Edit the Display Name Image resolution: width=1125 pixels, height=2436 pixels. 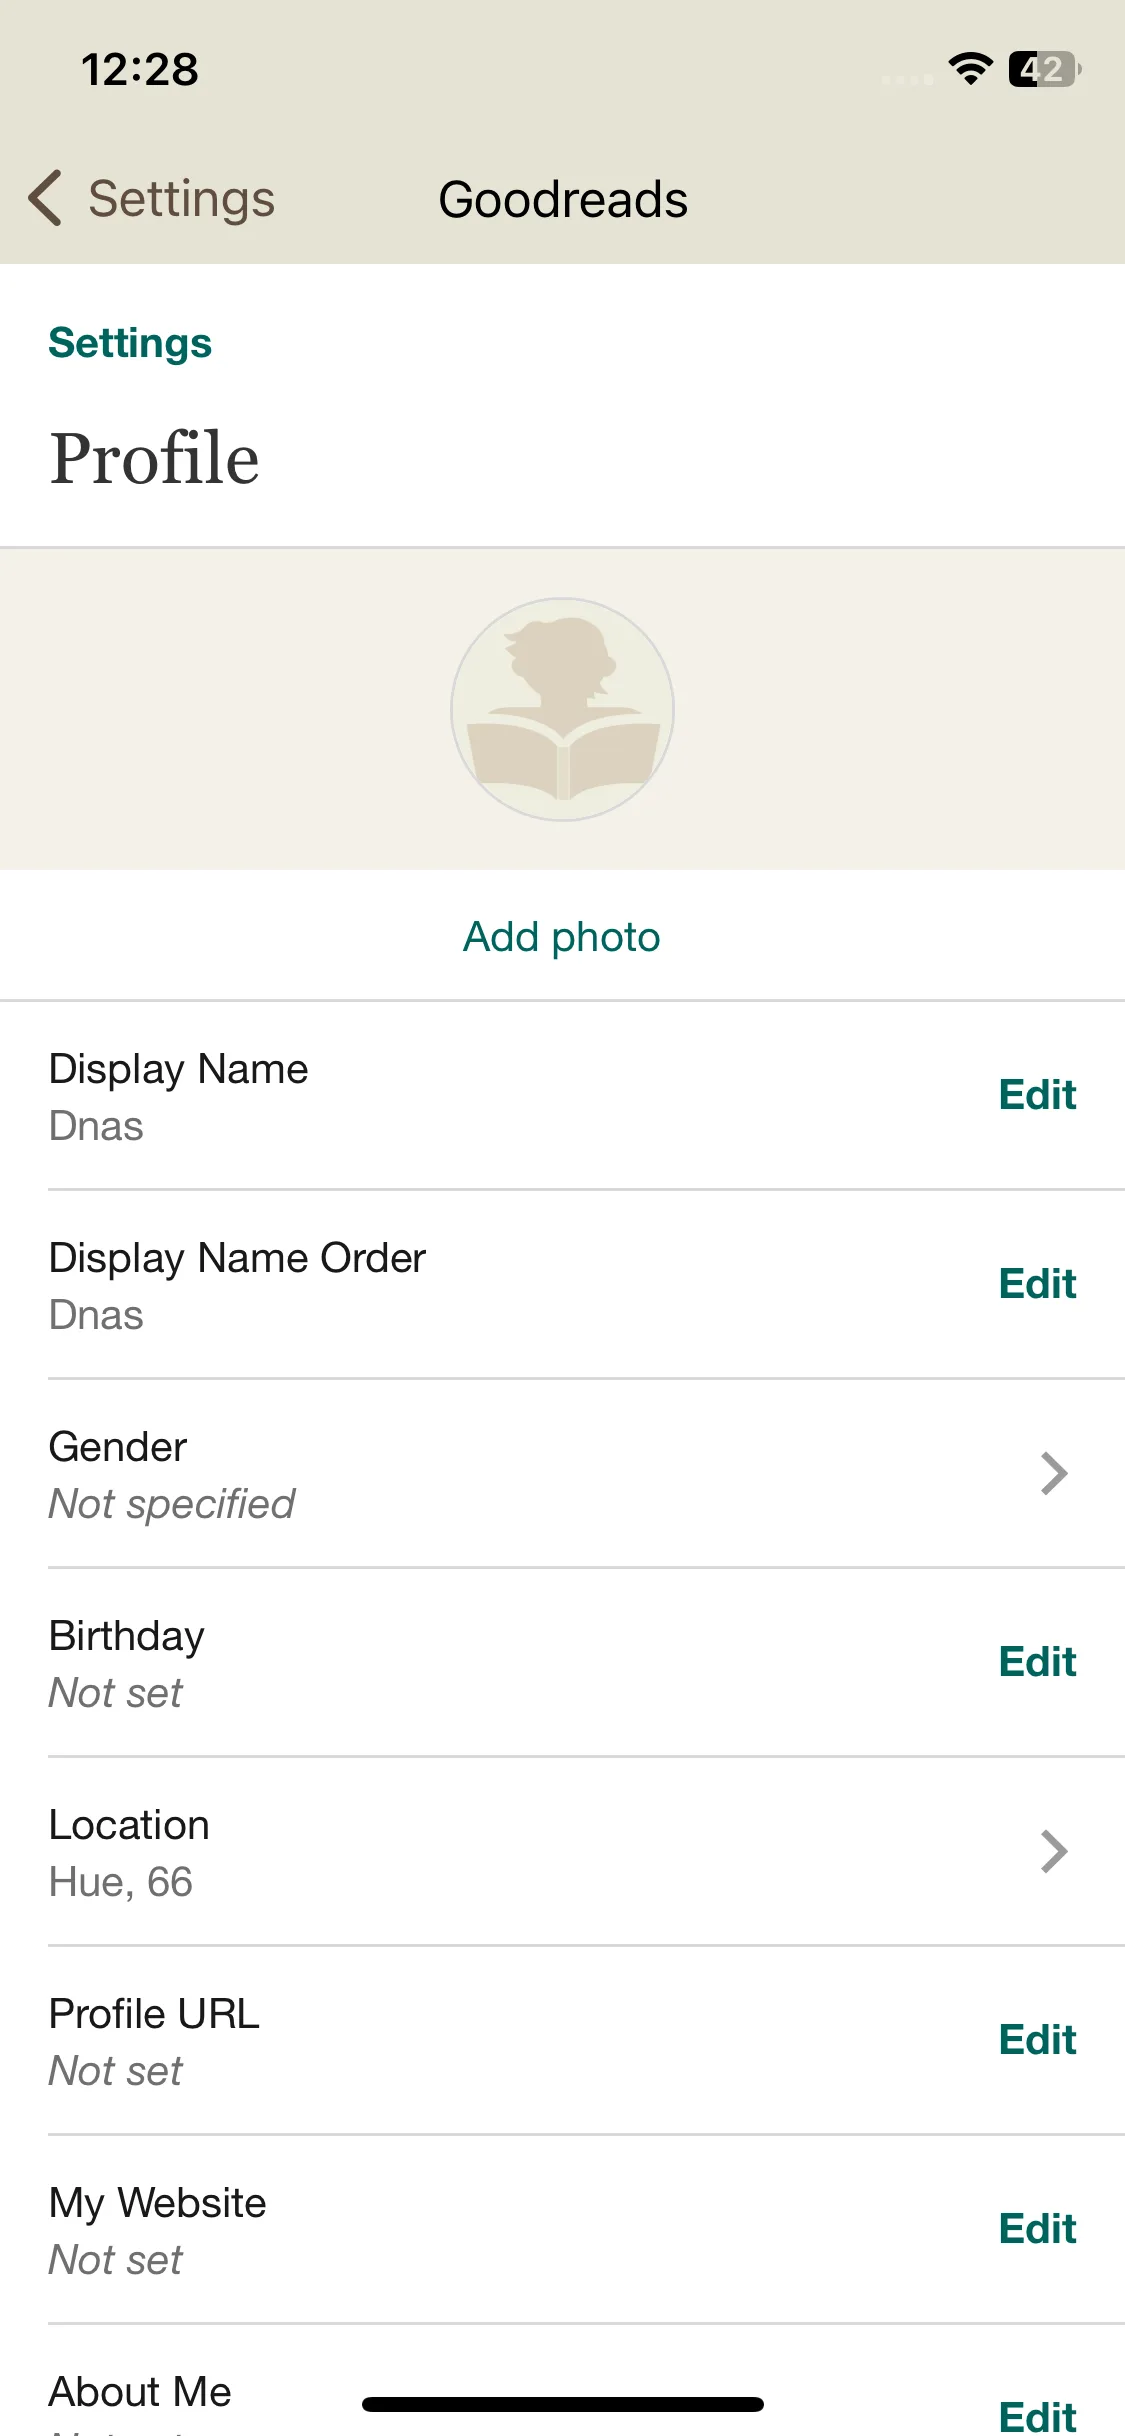pyautogui.click(x=1037, y=1095)
